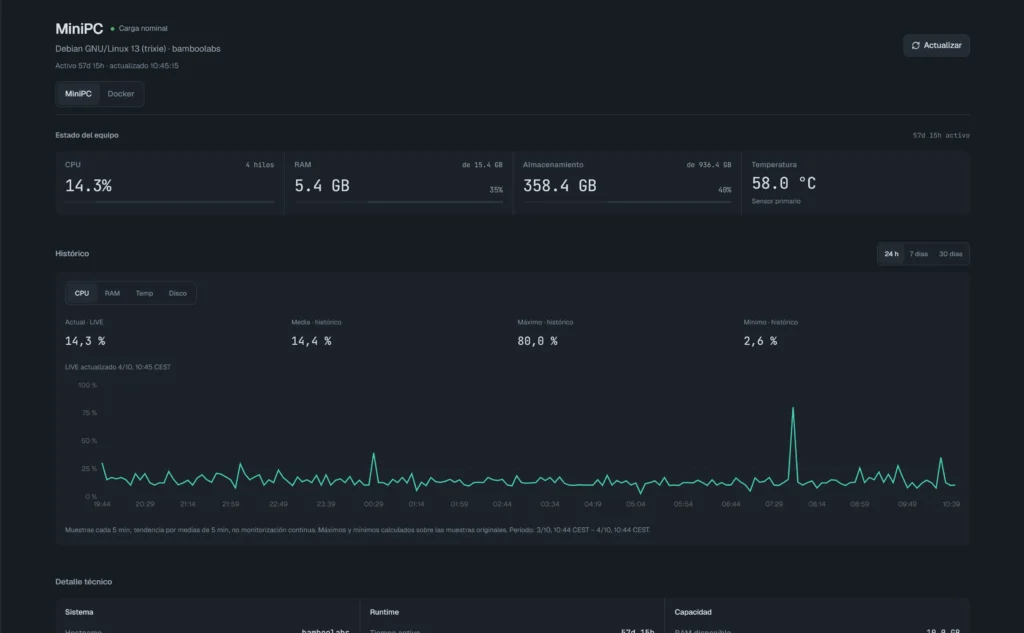Screen dimensions: 1024x633
Task: Click the Runtime card heading
Action: coord(384,612)
